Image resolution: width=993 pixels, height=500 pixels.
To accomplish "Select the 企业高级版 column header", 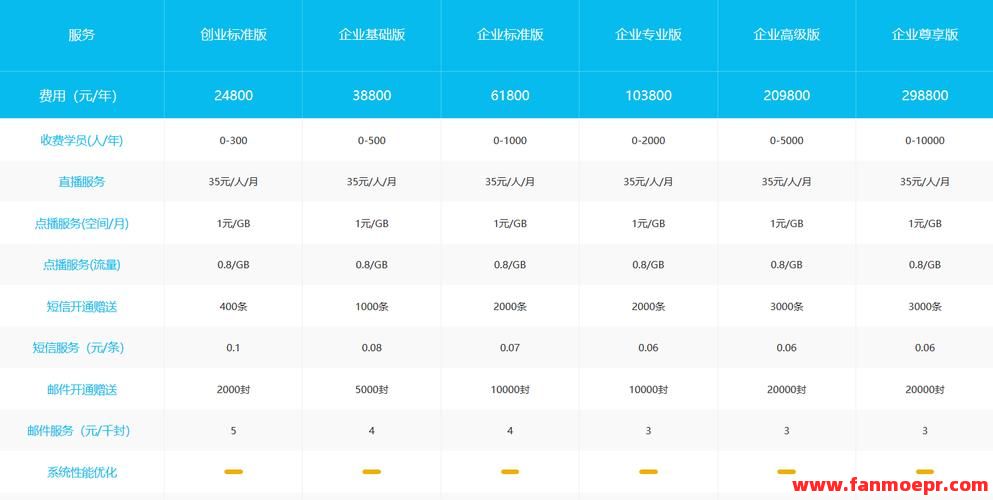I will [x=787, y=35].
